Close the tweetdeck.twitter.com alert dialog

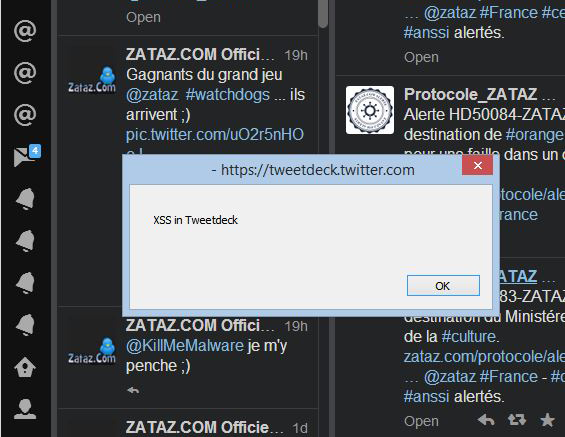478,165
